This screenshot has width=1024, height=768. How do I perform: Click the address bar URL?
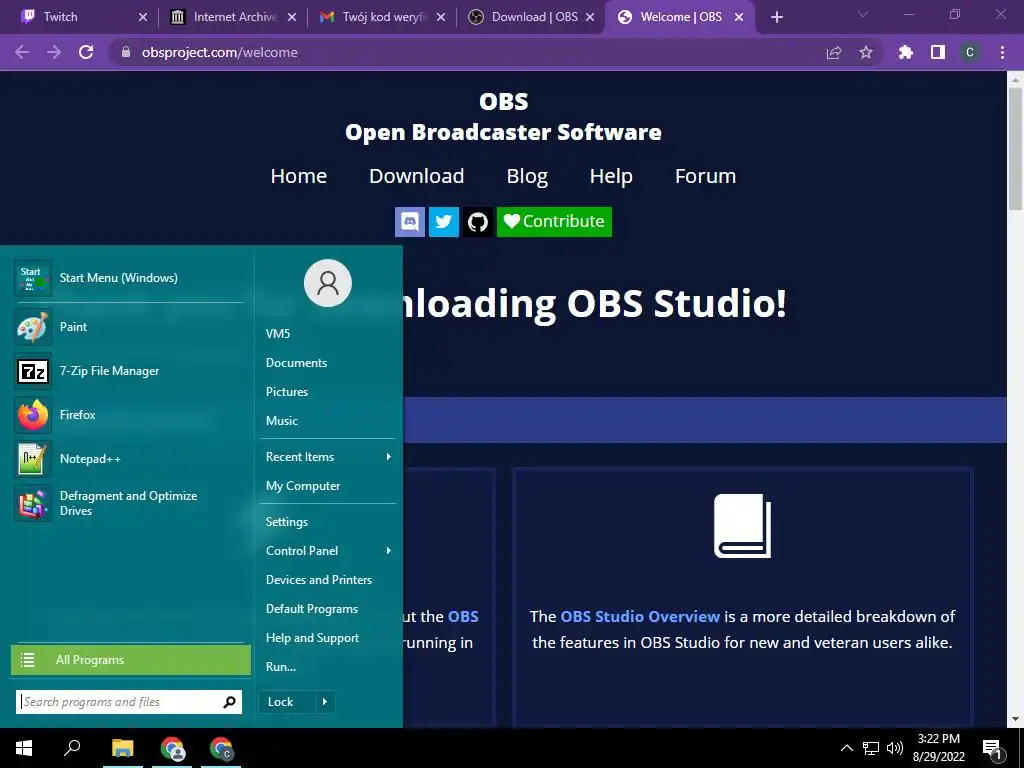click(219, 52)
